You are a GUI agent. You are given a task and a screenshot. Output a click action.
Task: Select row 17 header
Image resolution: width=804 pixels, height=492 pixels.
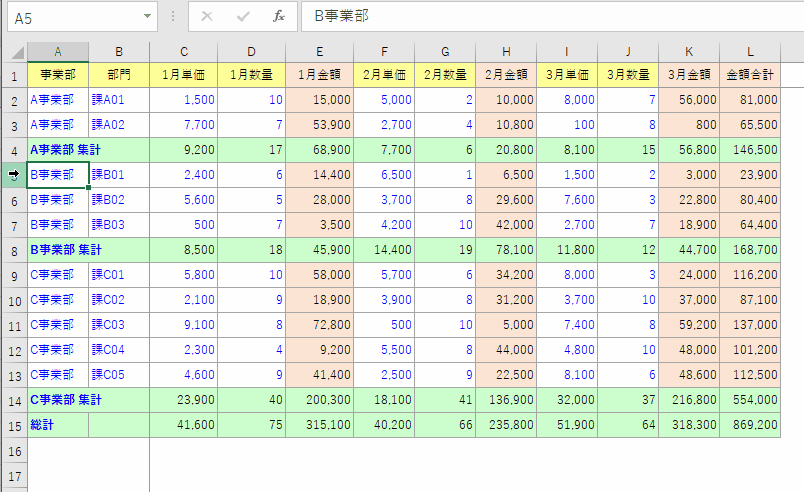click(14, 476)
